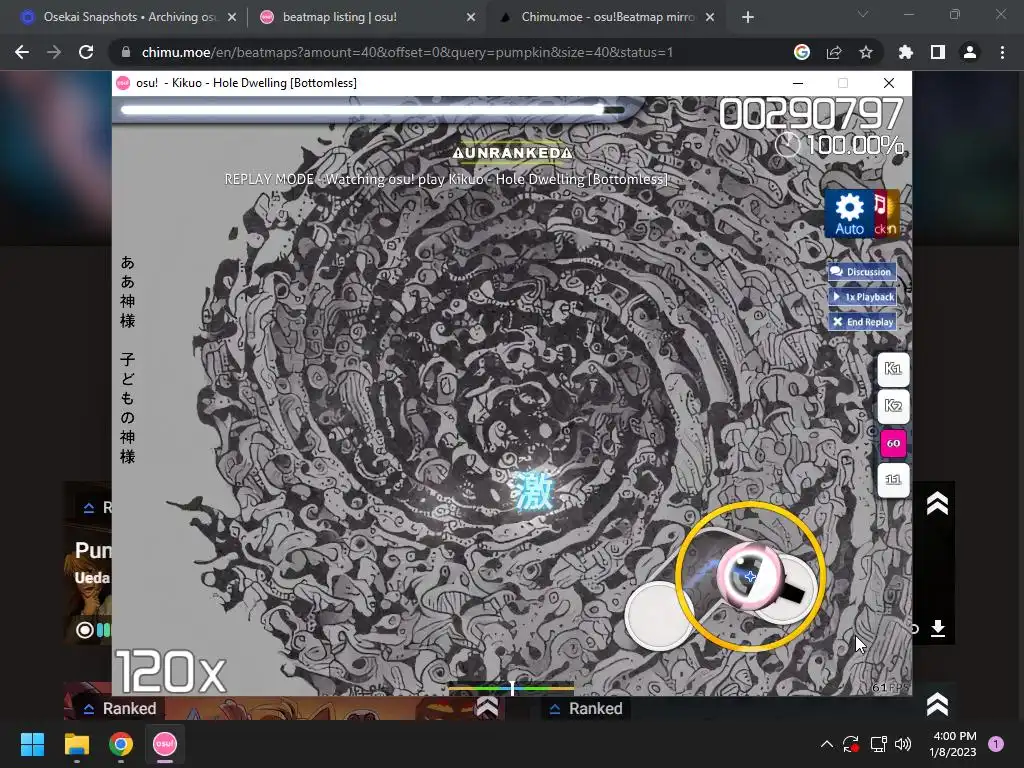Expand upper-right beatmap card double chevron on Chimu page
Image resolution: width=1024 pixels, height=768 pixels.
click(937, 504)
